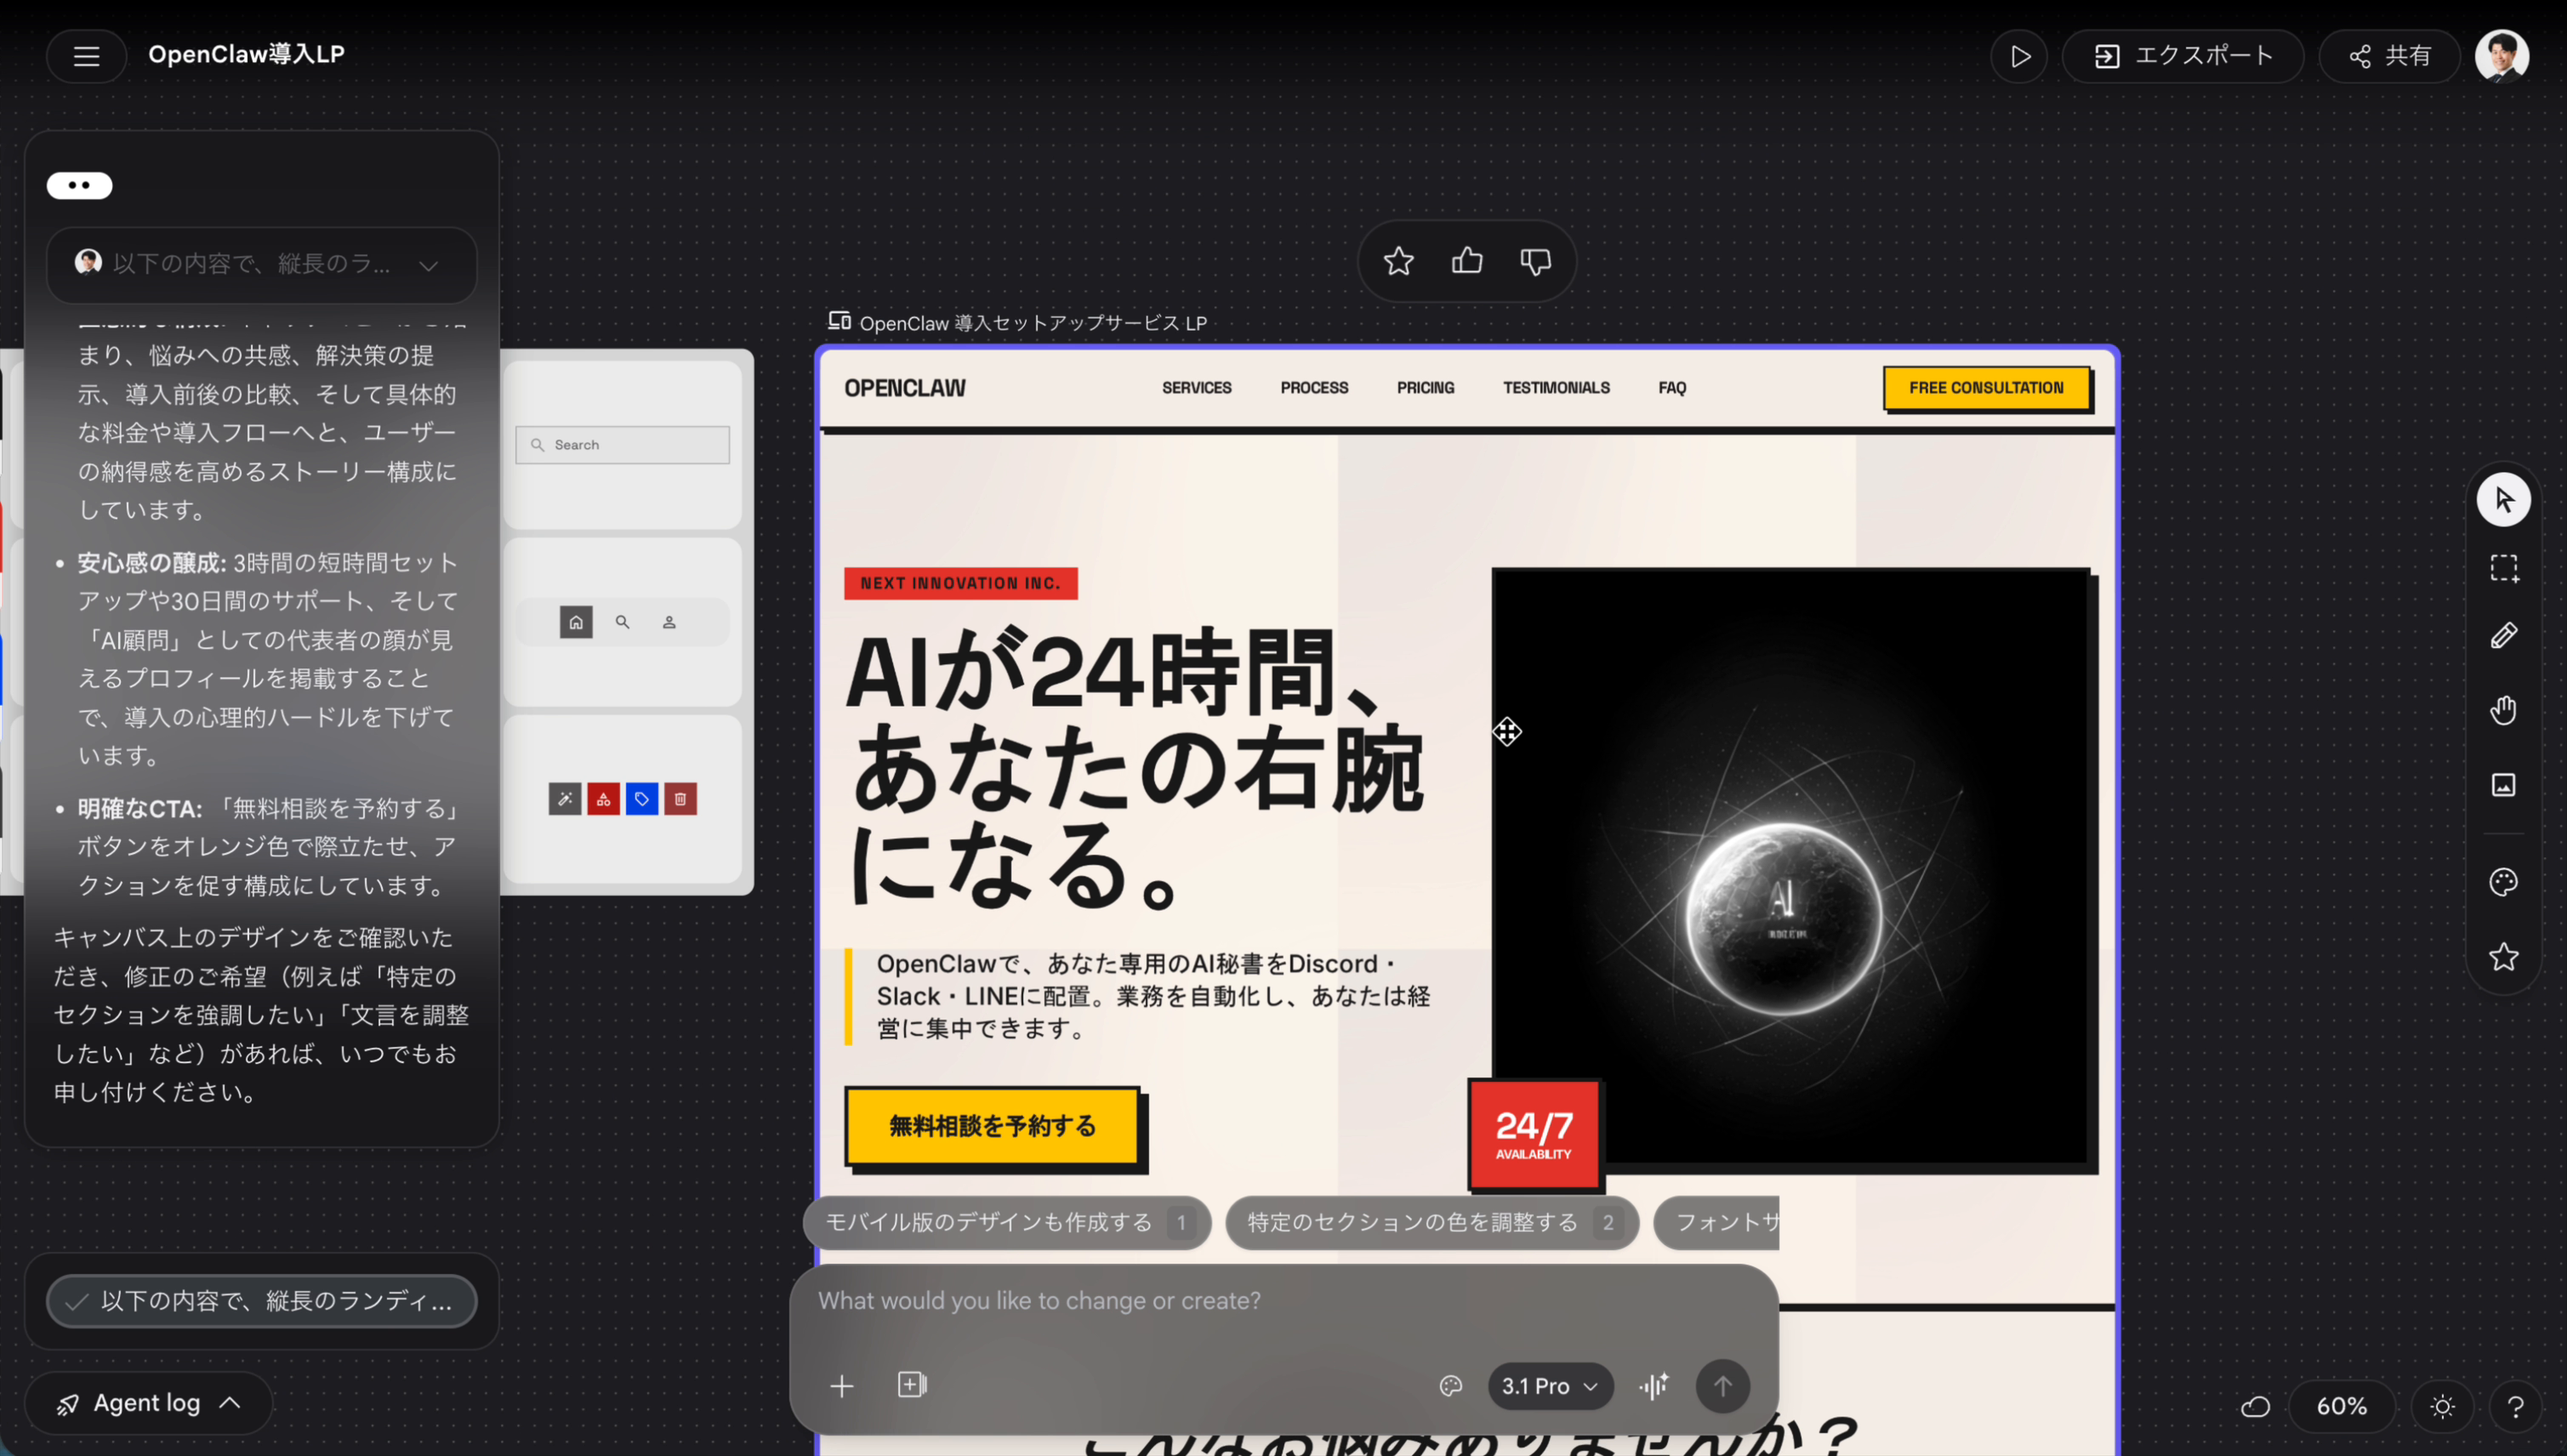Click the エクスポート button
Image resolution: width=2567 pixels, height=1456 pixels.
(2183, 56)
